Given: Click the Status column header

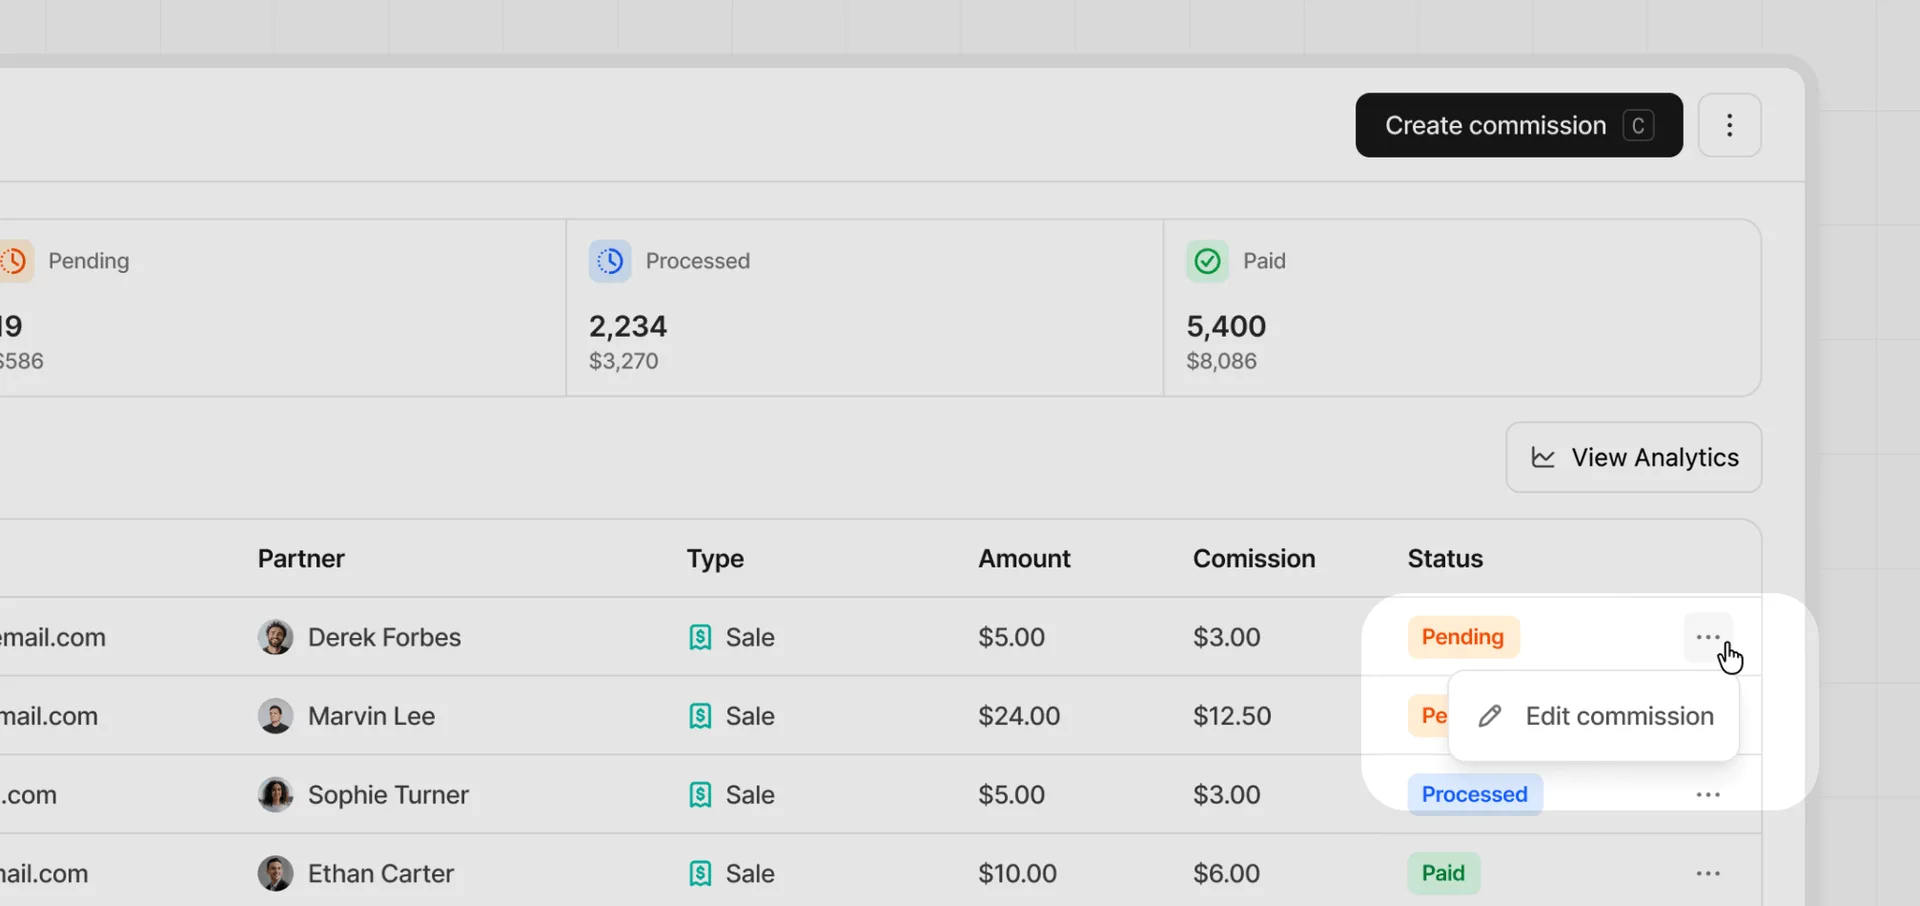Looking at the screenshot, I should (x=1445, y=558).
